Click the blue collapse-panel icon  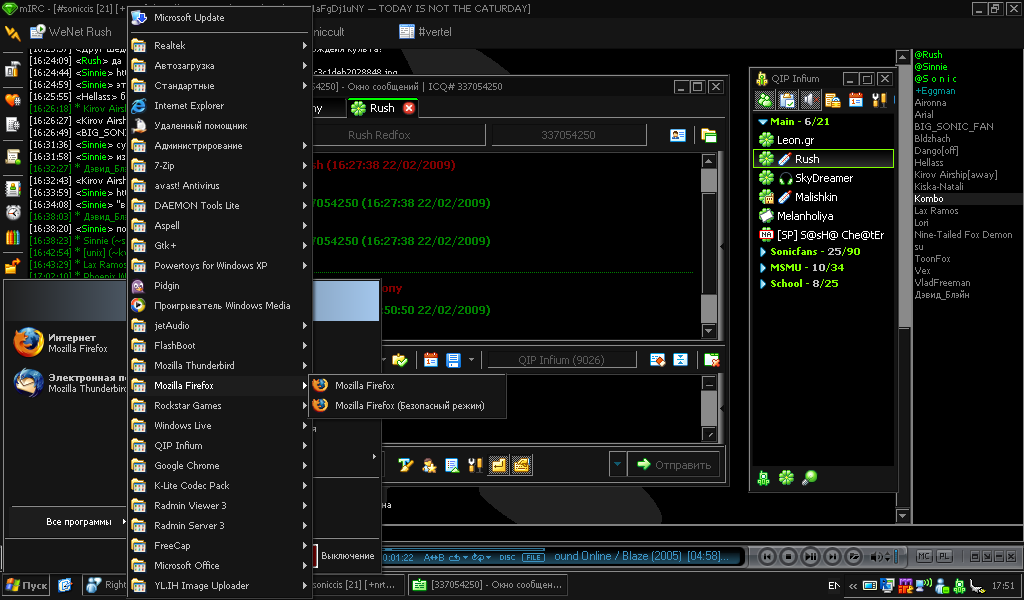coord(680,360)
